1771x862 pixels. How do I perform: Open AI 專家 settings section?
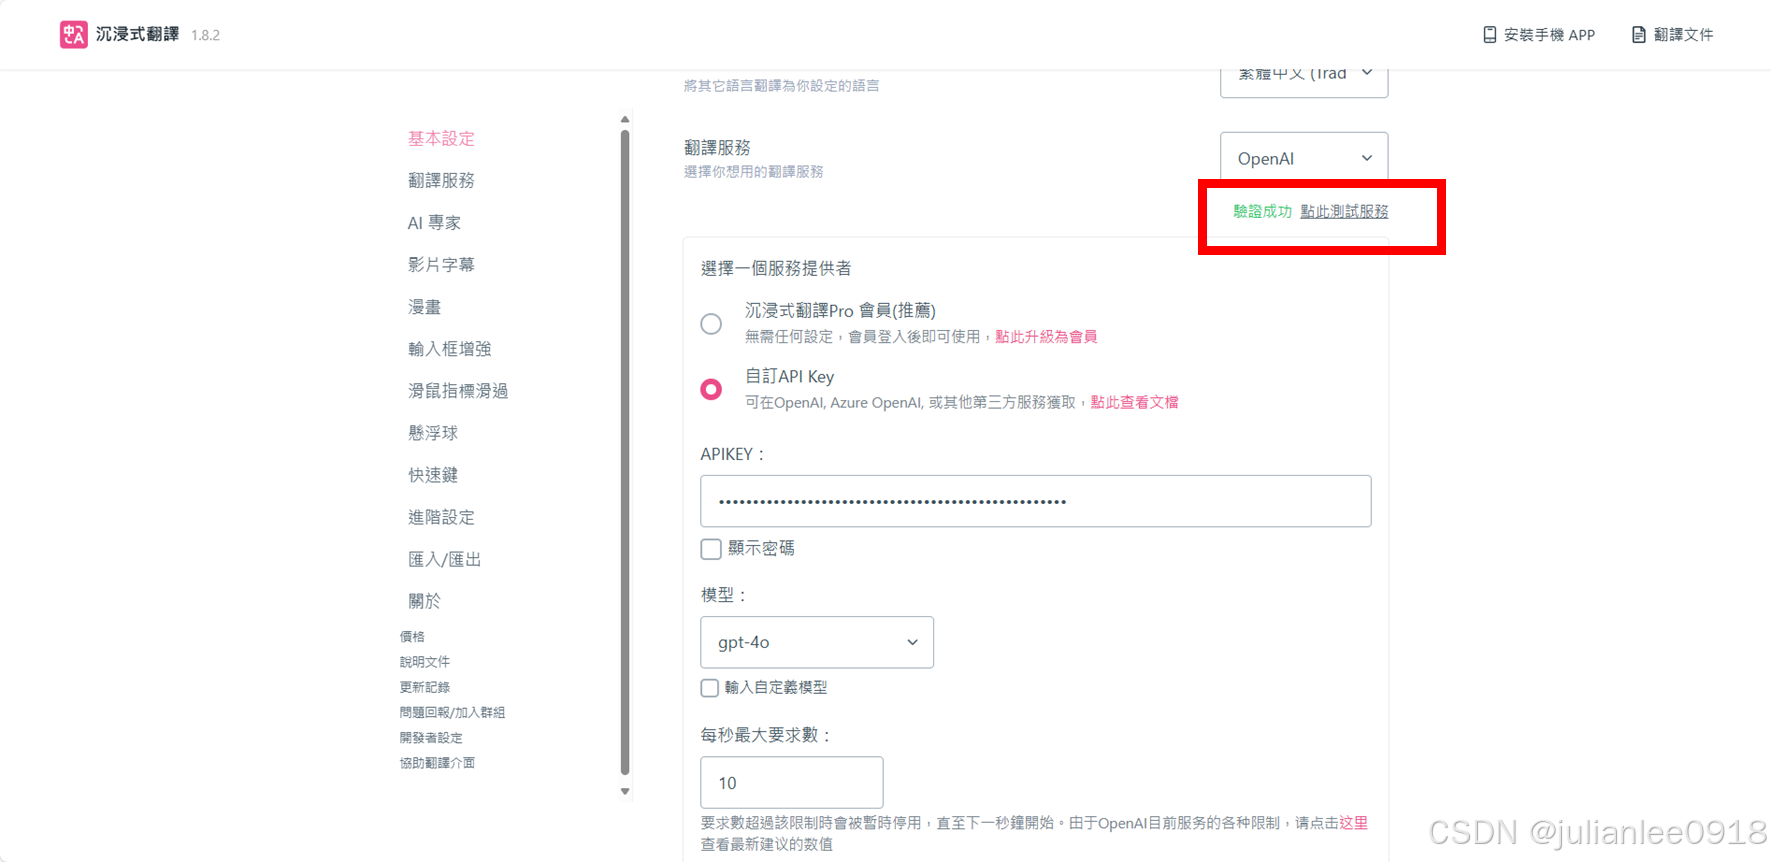(434, 222)
